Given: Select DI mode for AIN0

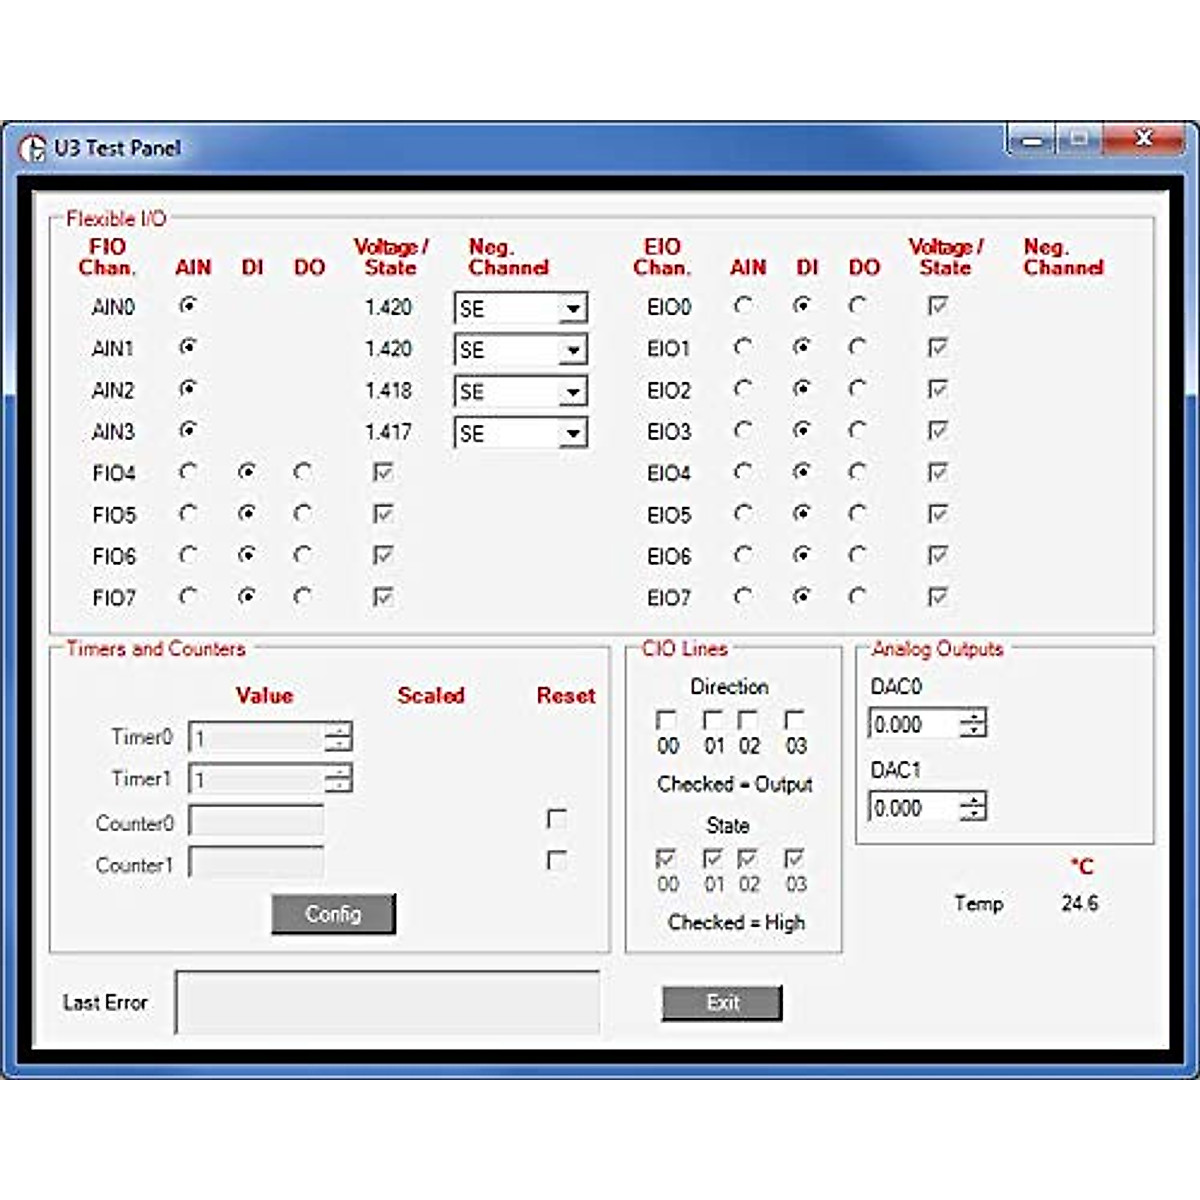Looking at the screenshot, I should pos(245,306).
